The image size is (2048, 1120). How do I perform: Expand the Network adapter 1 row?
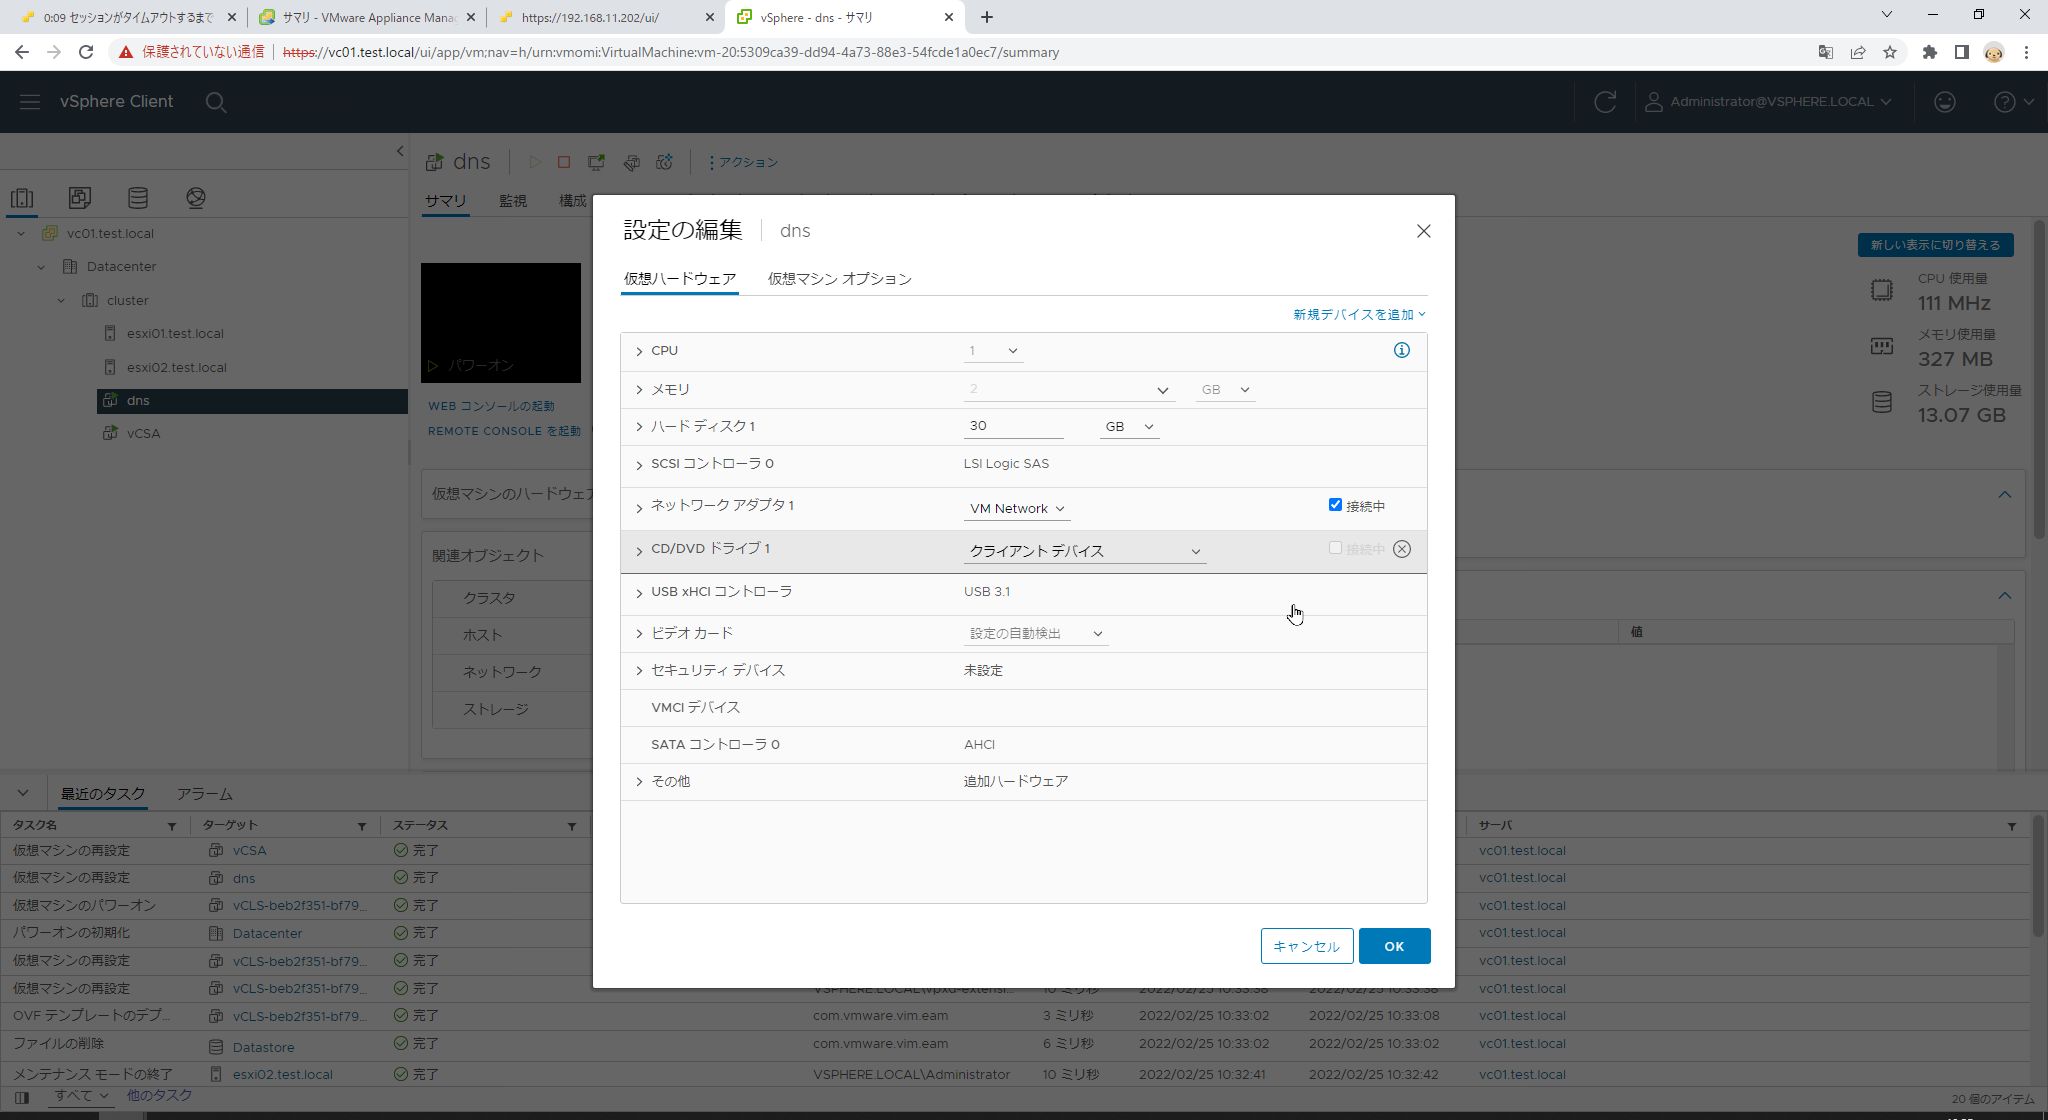pos(639,508)
